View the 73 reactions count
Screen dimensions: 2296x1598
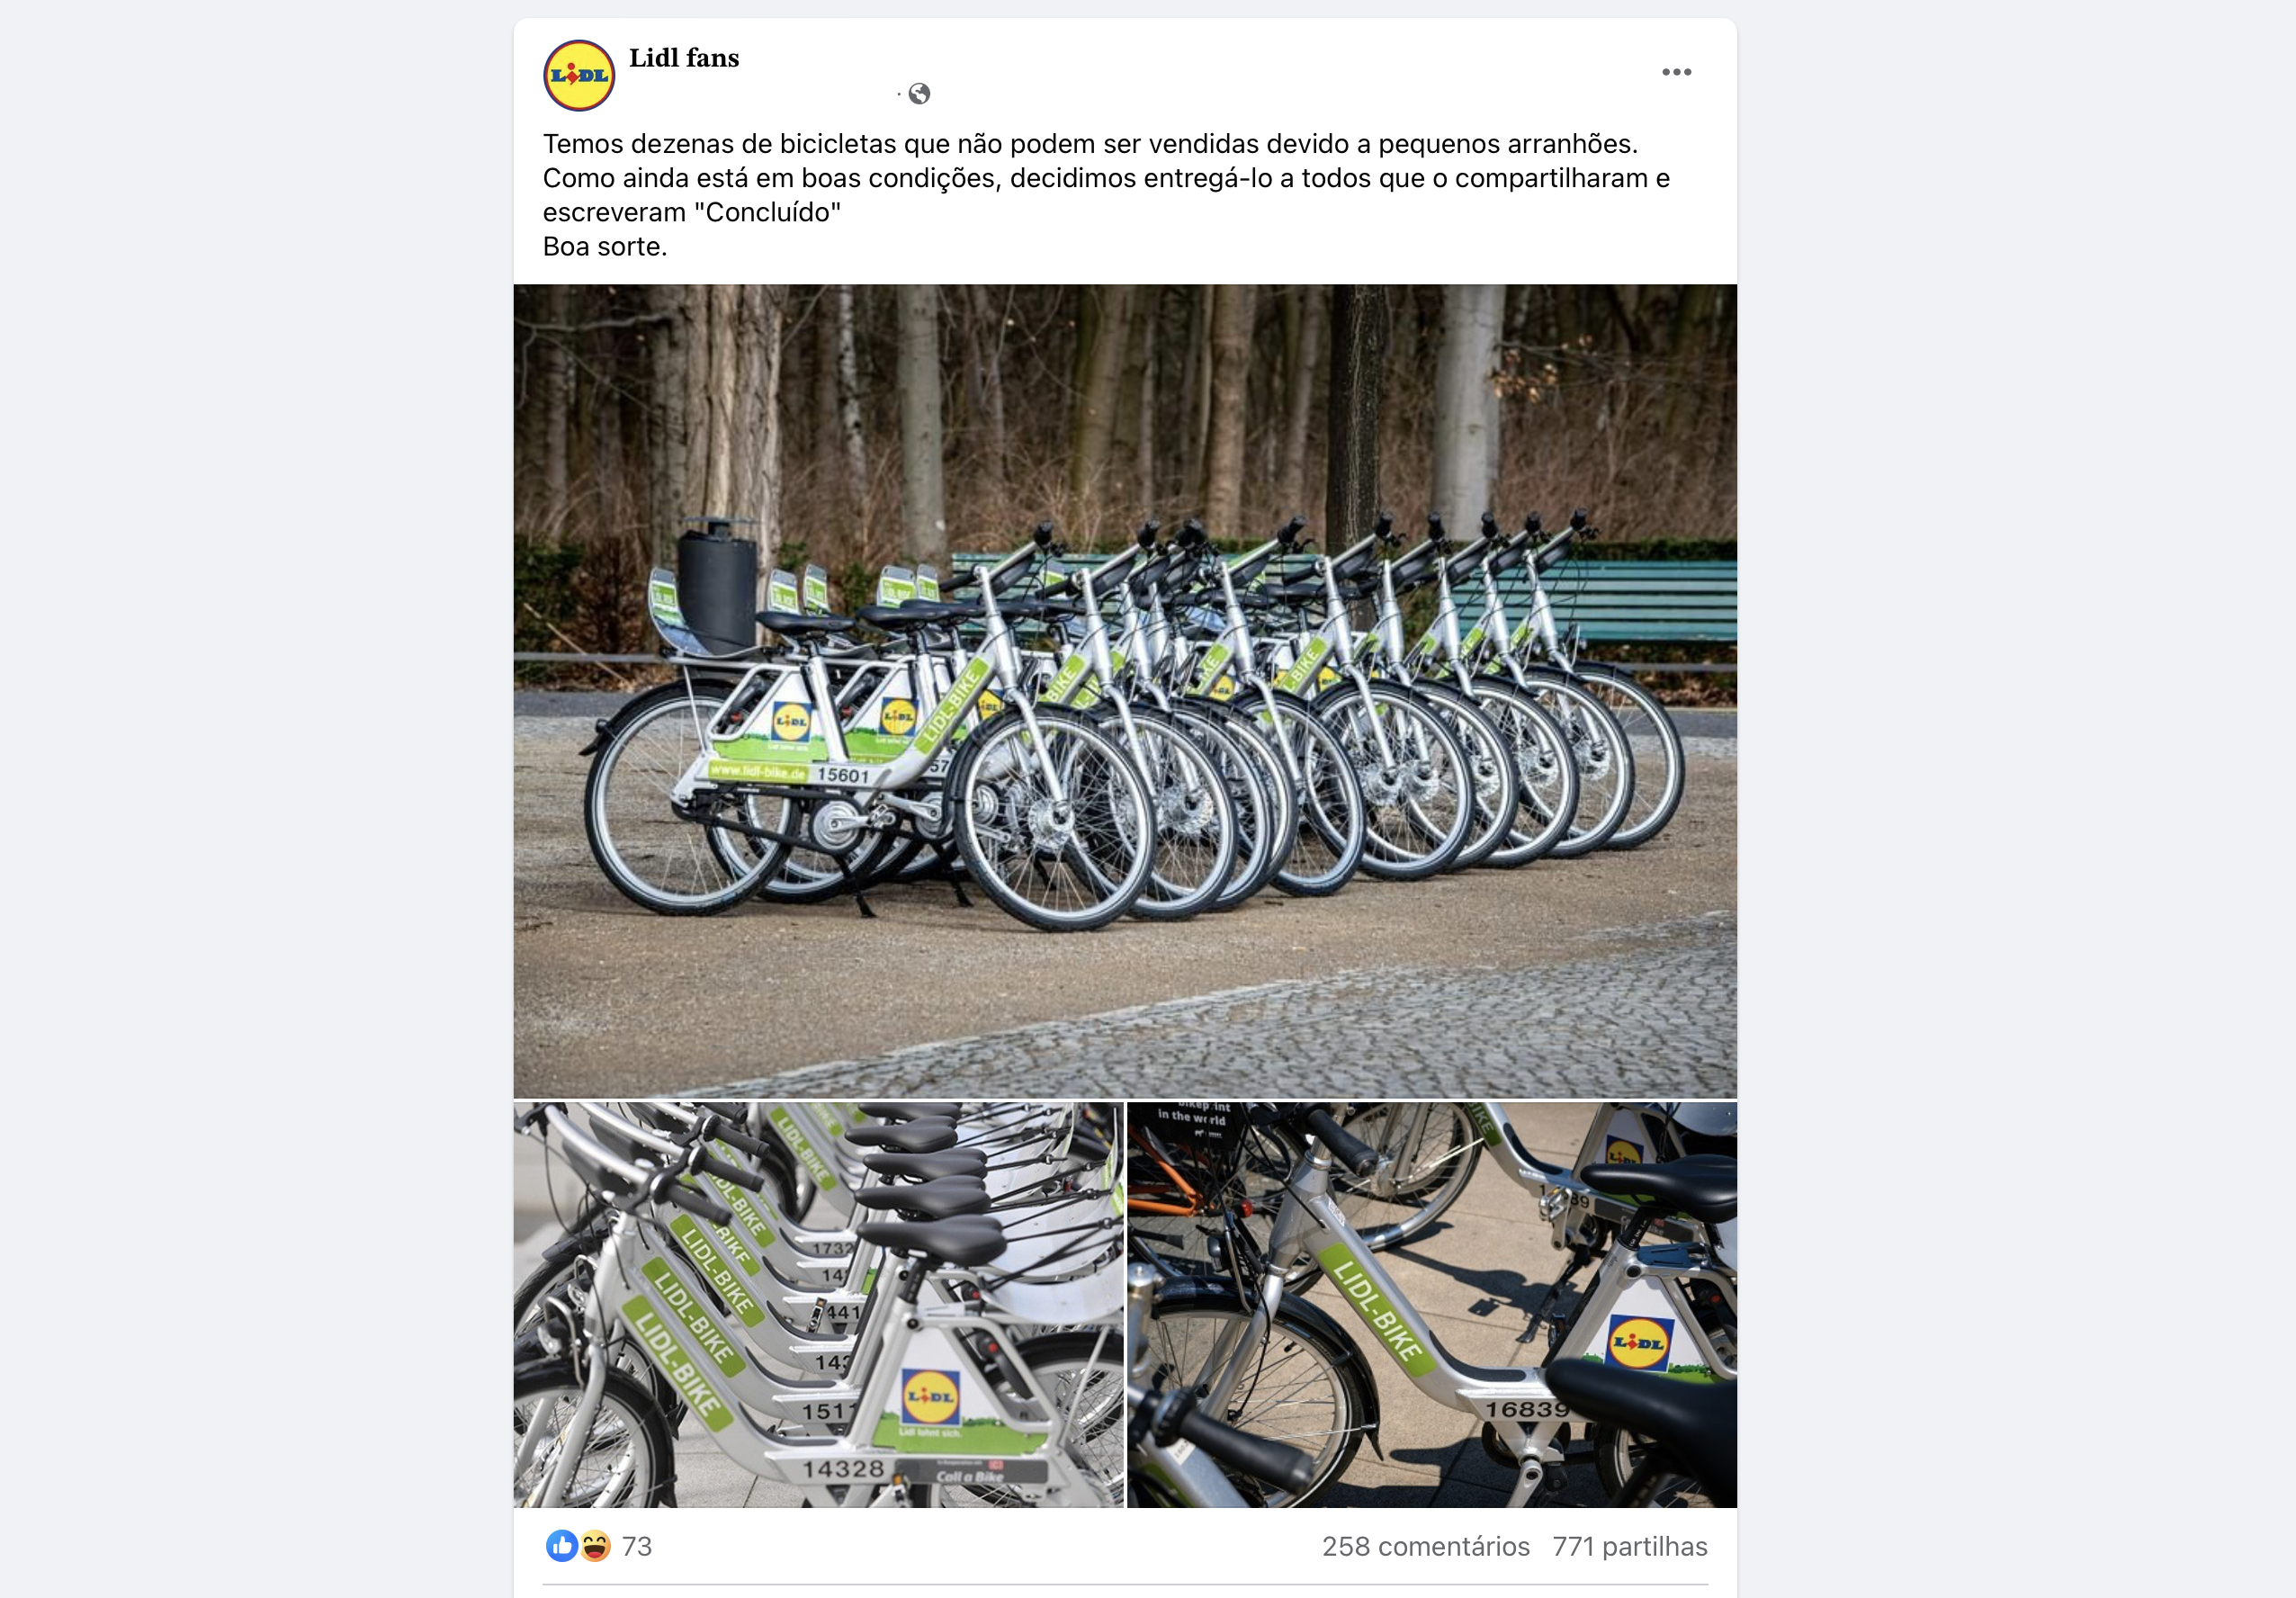click(637, 1546)
